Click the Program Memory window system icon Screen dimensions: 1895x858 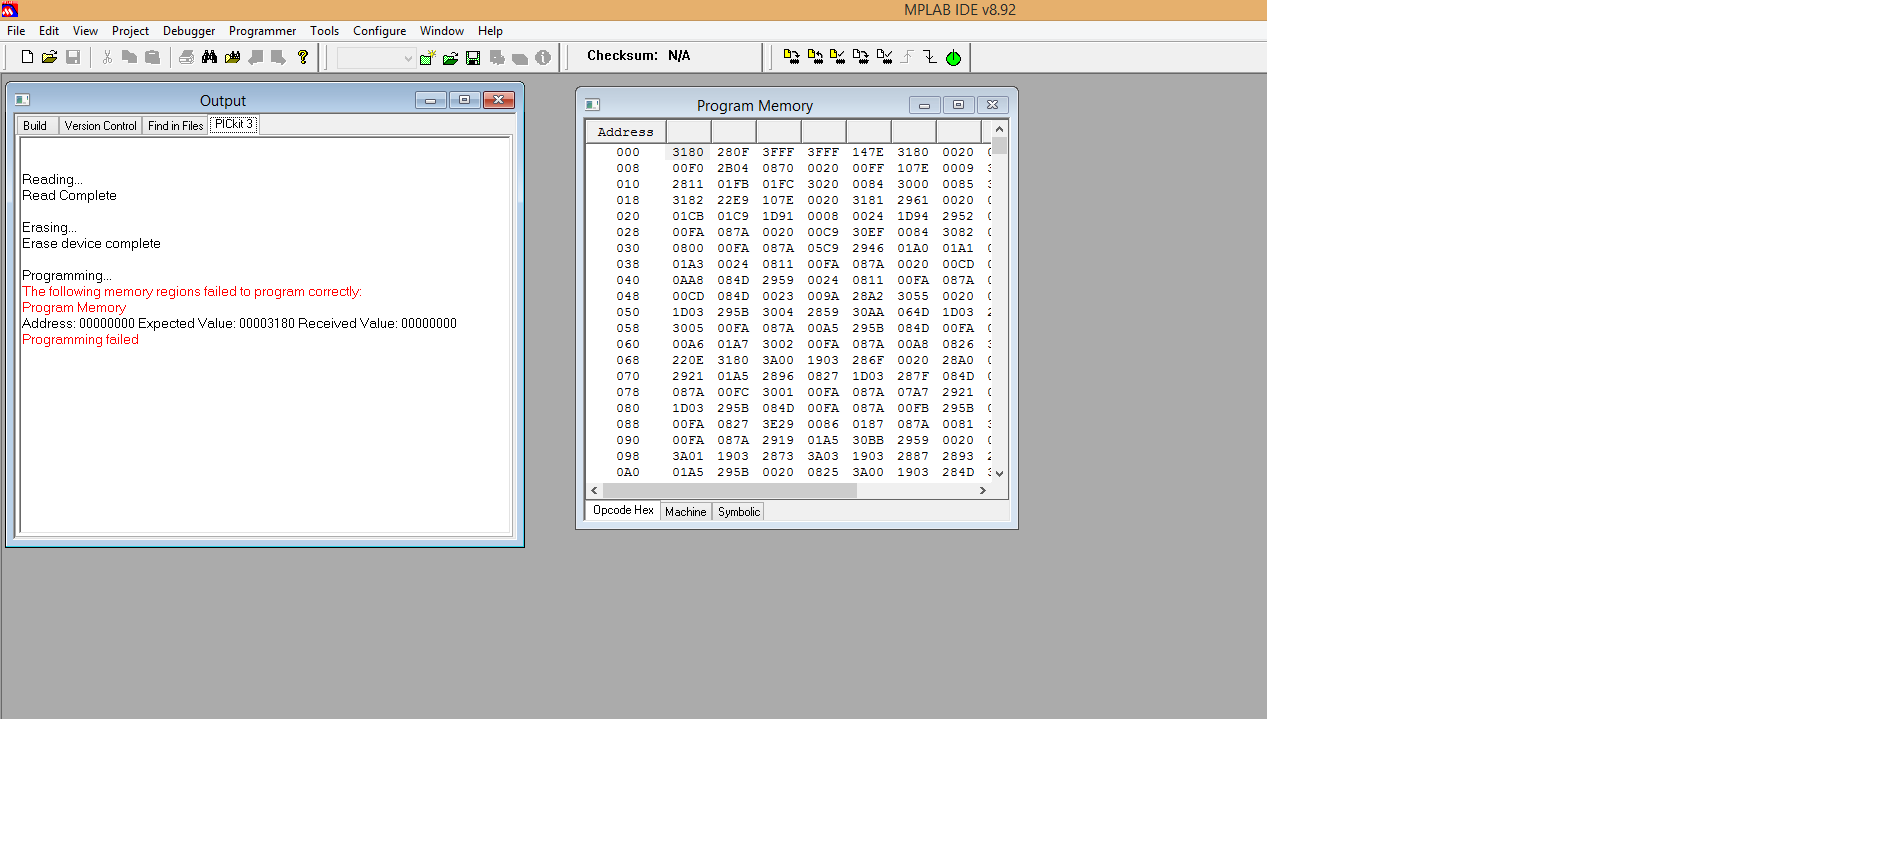pyautogui.click(x=592, y=105)
